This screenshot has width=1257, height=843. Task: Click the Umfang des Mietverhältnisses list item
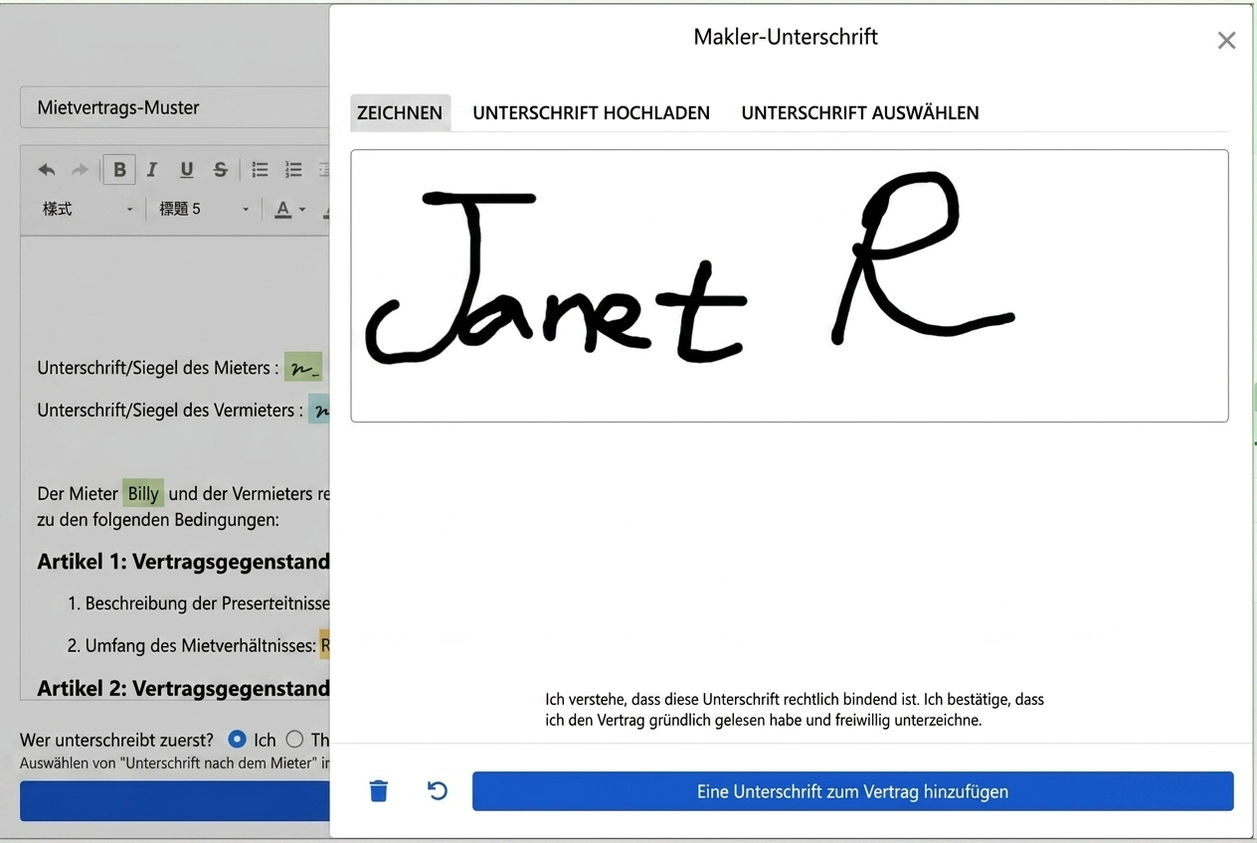(x=200, y=645)
